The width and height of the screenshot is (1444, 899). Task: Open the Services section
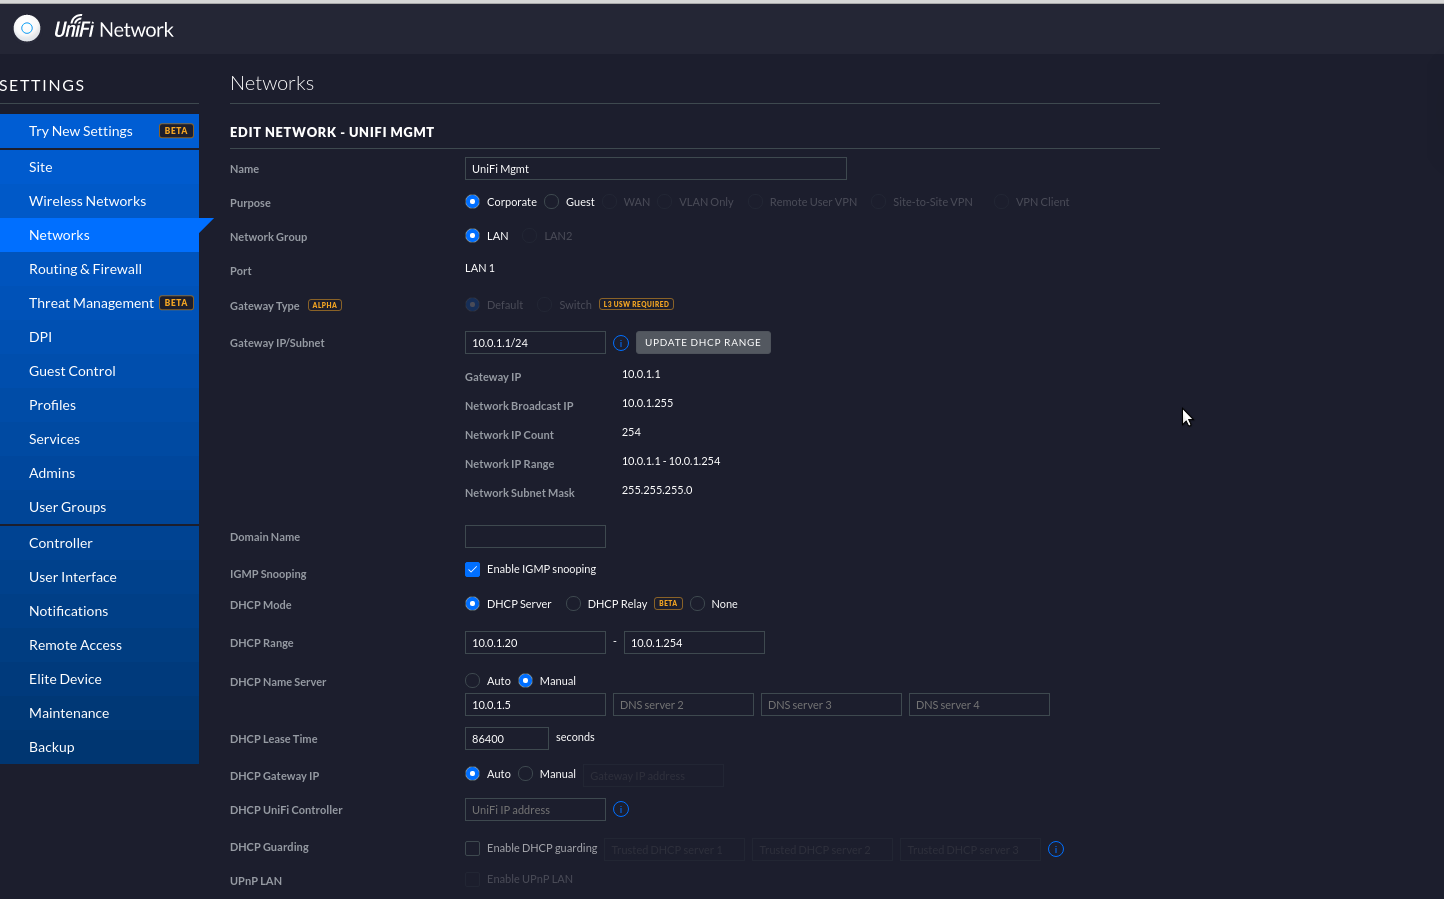(x=99, y=439)
